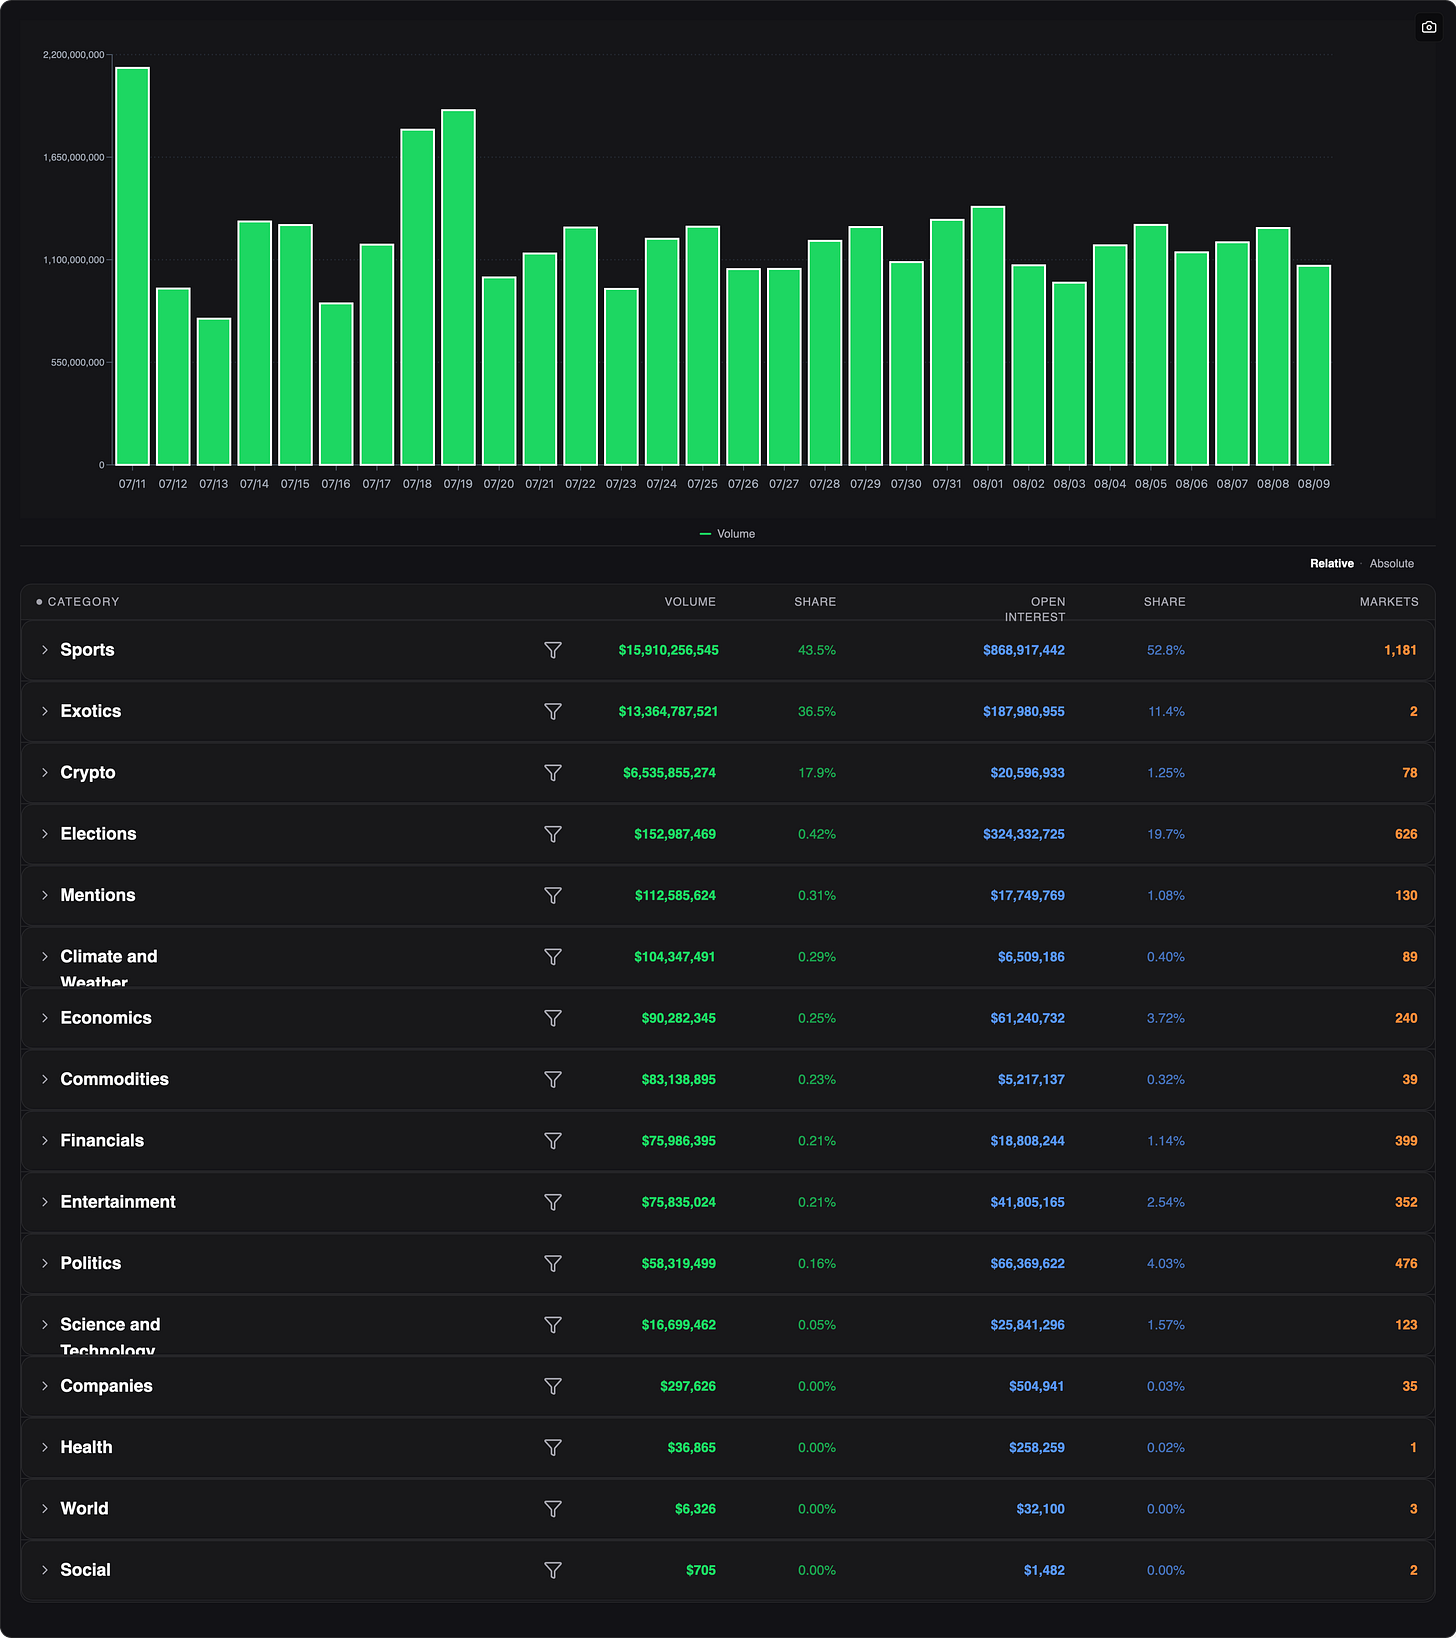Click the filter icon for Exotics
The image size is (1456, 1638).
[553, 711]
